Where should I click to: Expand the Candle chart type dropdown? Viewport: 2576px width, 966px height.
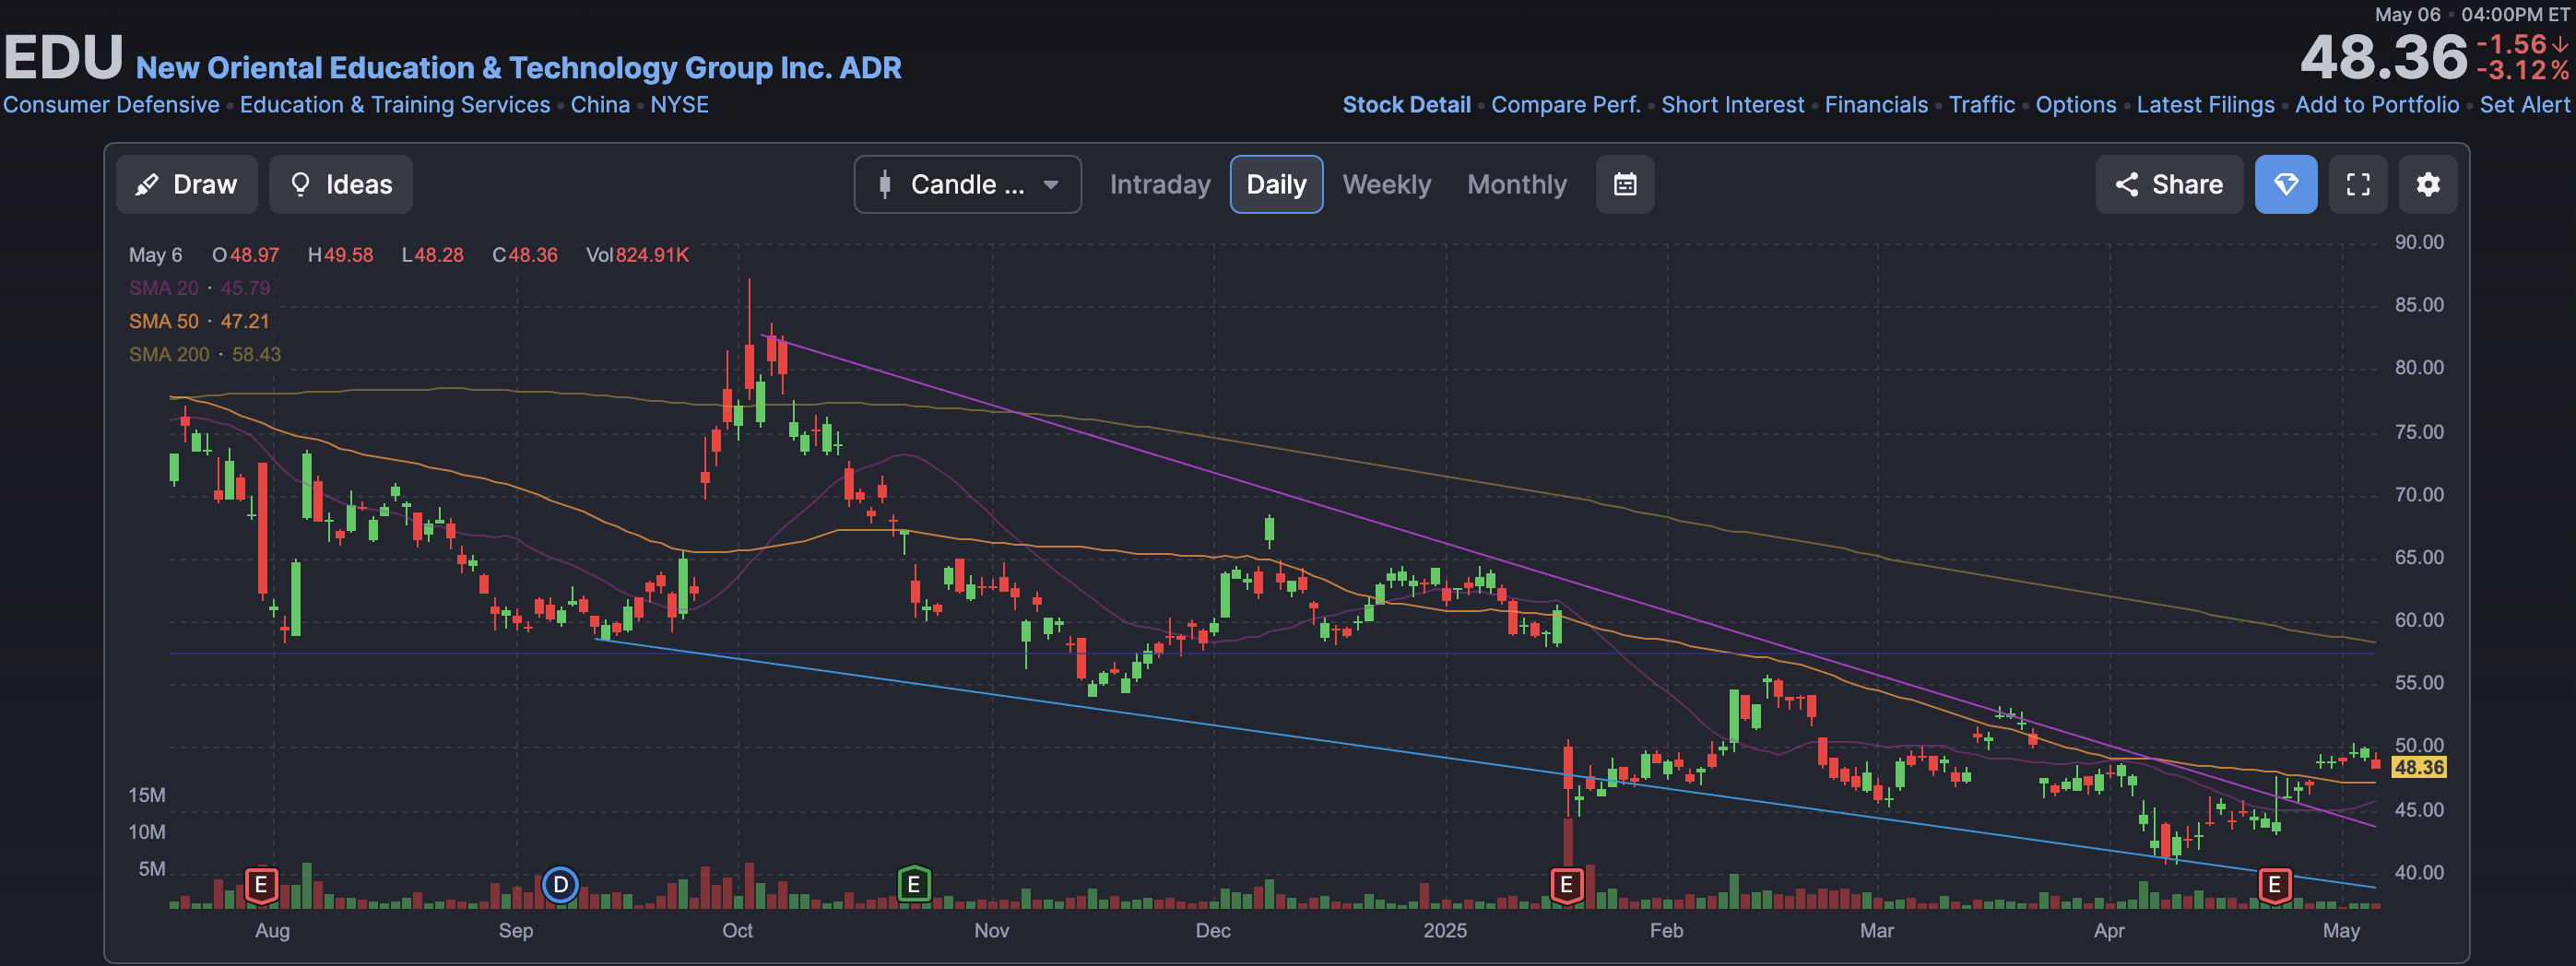point(967,184)
